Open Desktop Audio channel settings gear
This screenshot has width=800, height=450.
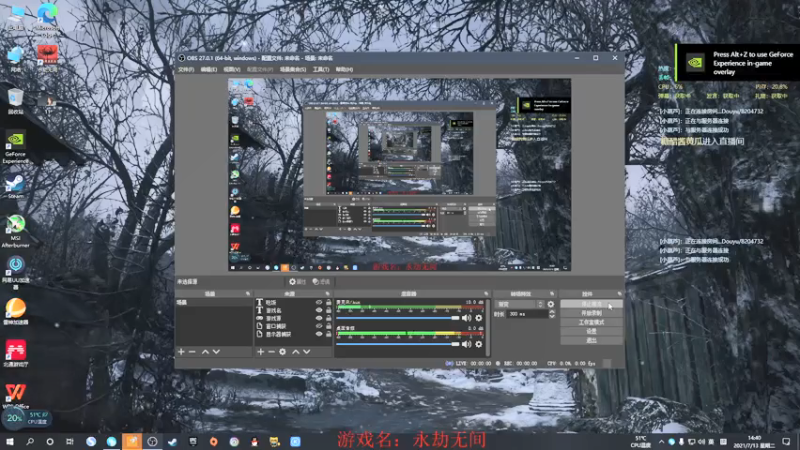pyautogui.click(x=479, y=344)
